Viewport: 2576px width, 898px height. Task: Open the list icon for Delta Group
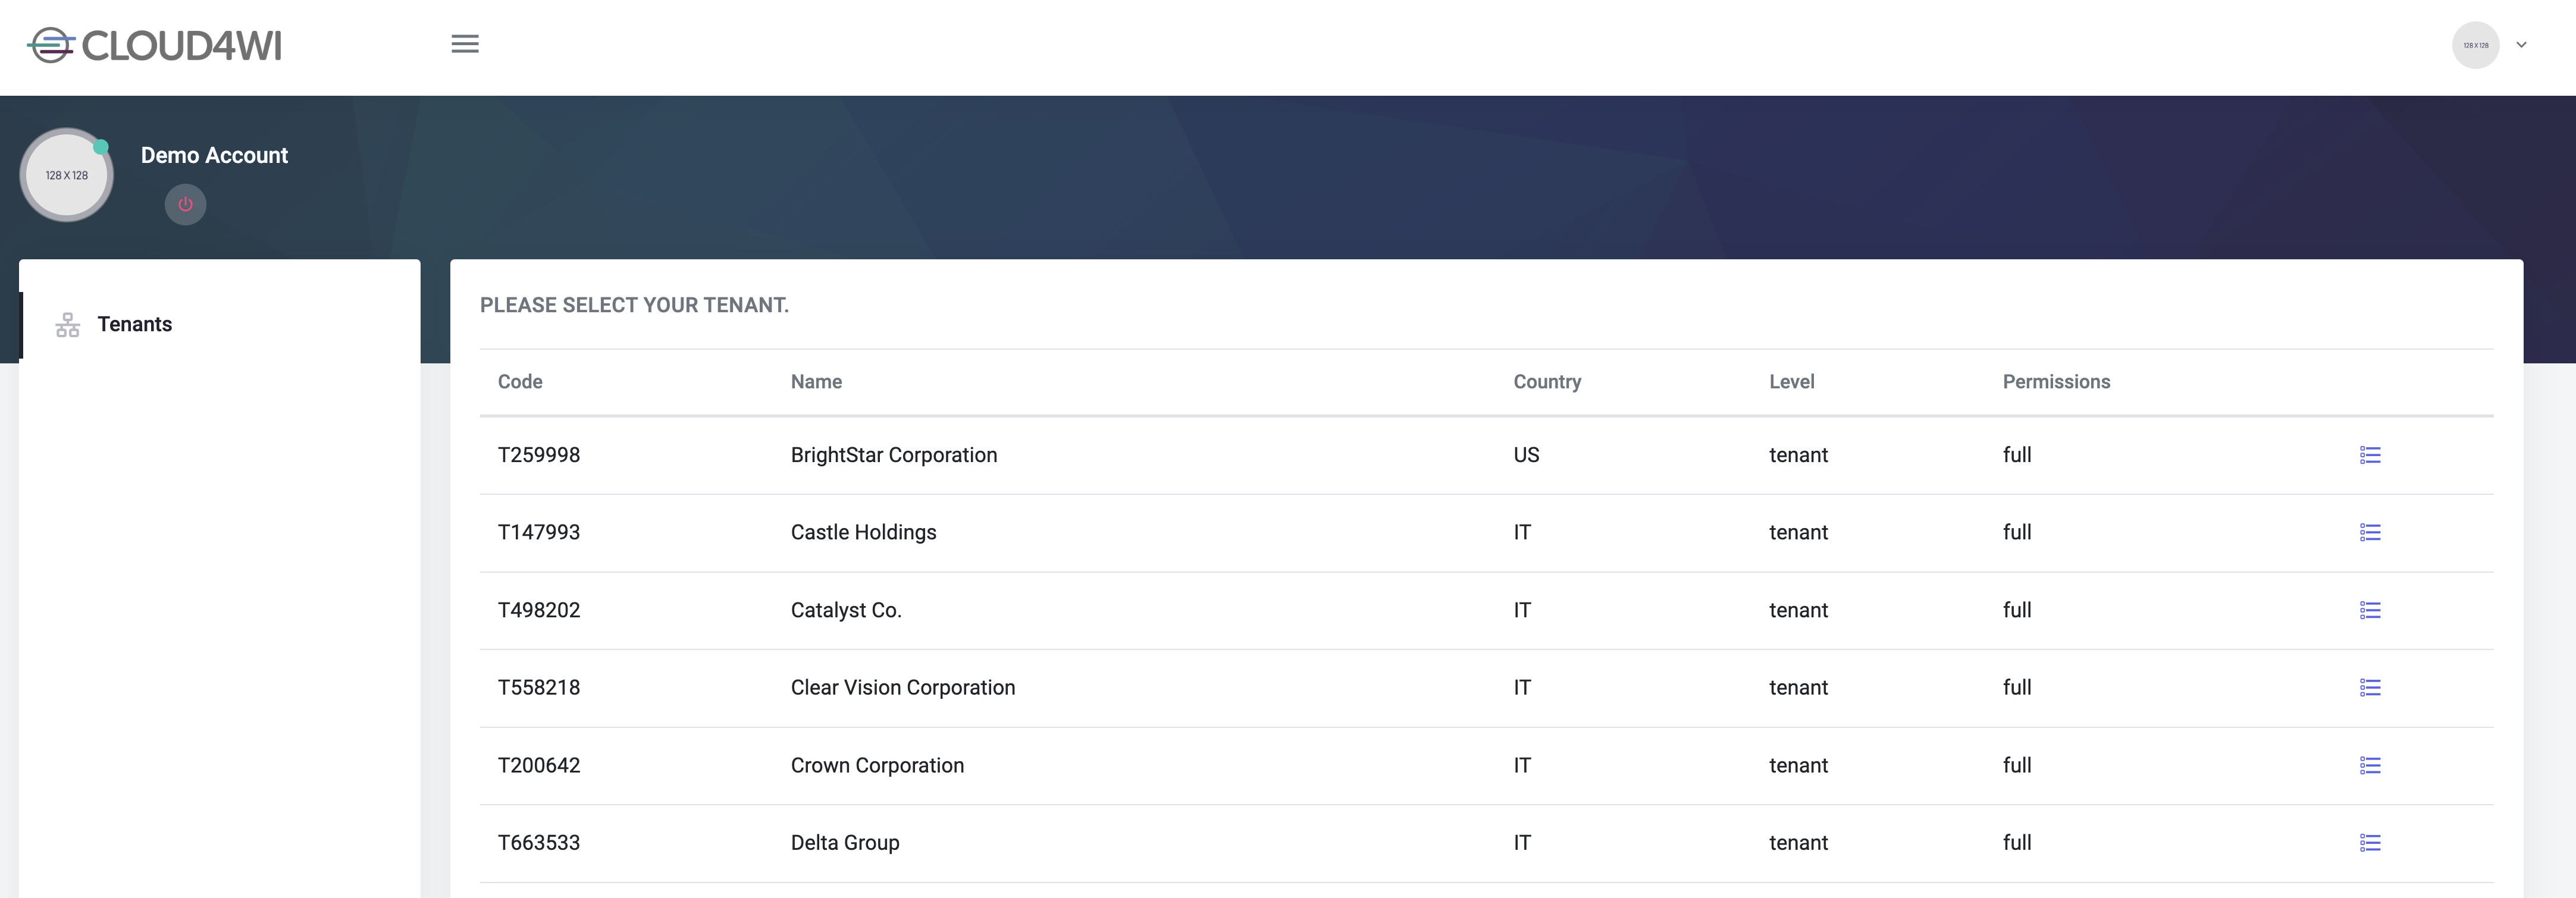point(2370,843)
